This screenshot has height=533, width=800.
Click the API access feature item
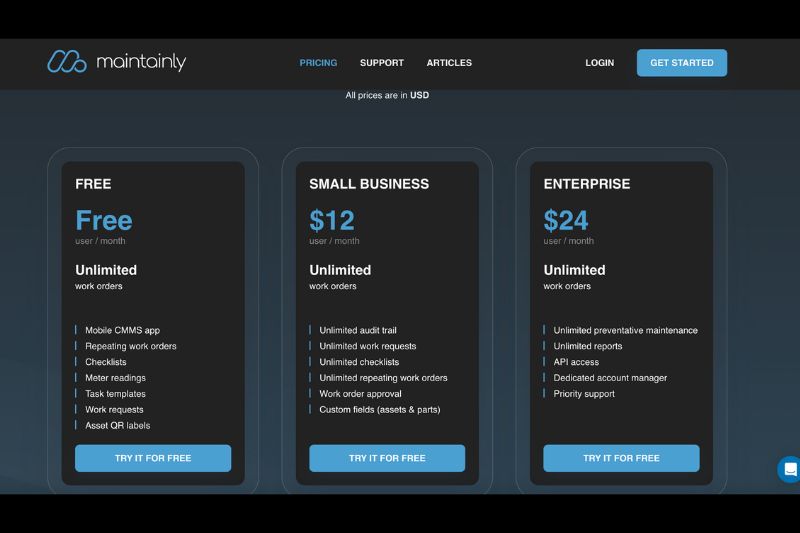coord(576,362)
